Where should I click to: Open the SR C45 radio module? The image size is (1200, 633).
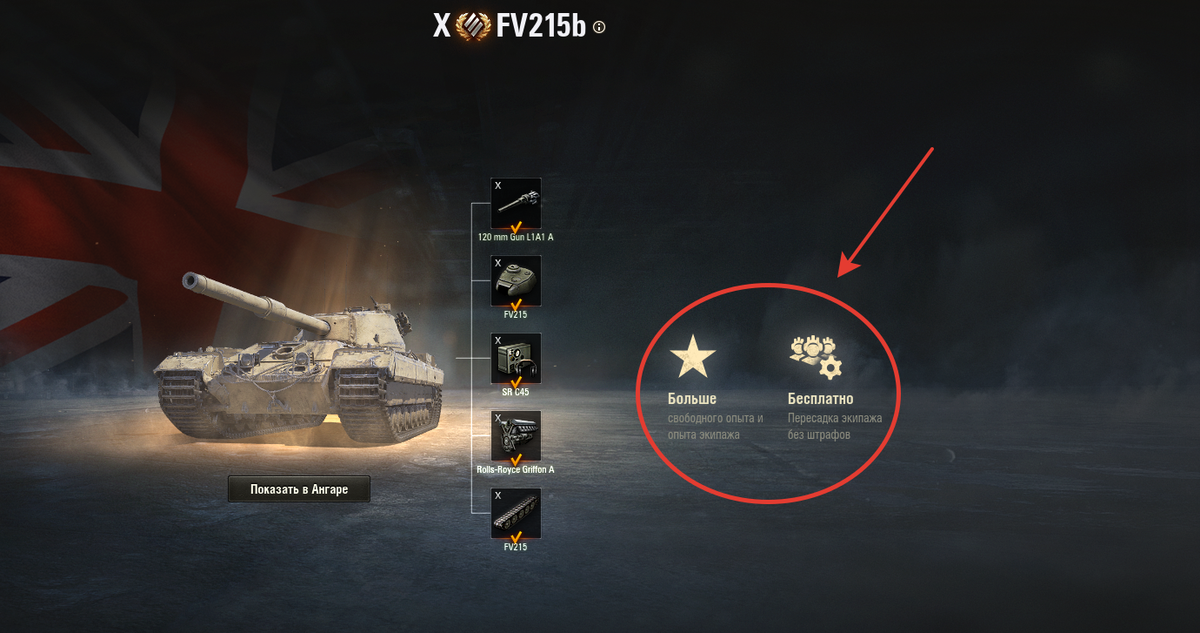[x=516, y=358]
